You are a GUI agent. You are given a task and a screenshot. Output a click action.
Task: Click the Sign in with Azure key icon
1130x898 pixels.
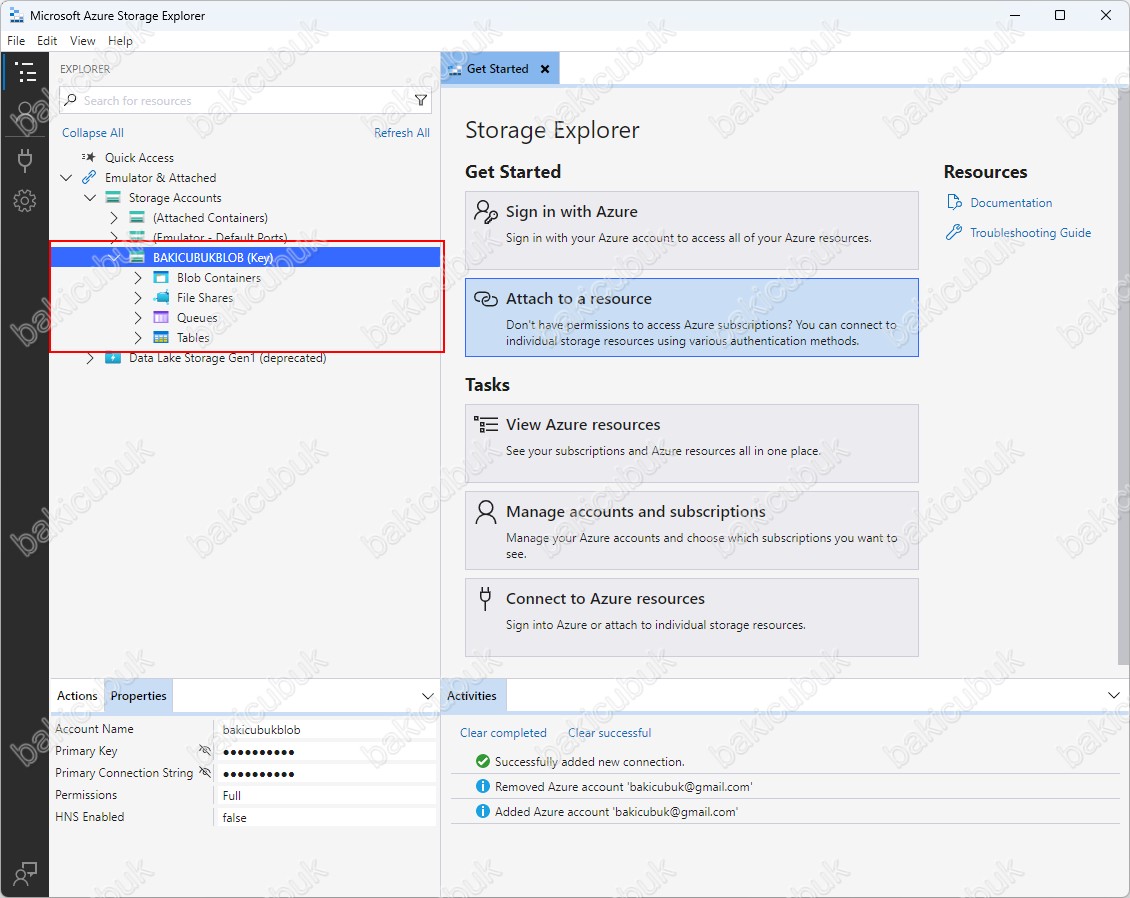click(486, 213)
